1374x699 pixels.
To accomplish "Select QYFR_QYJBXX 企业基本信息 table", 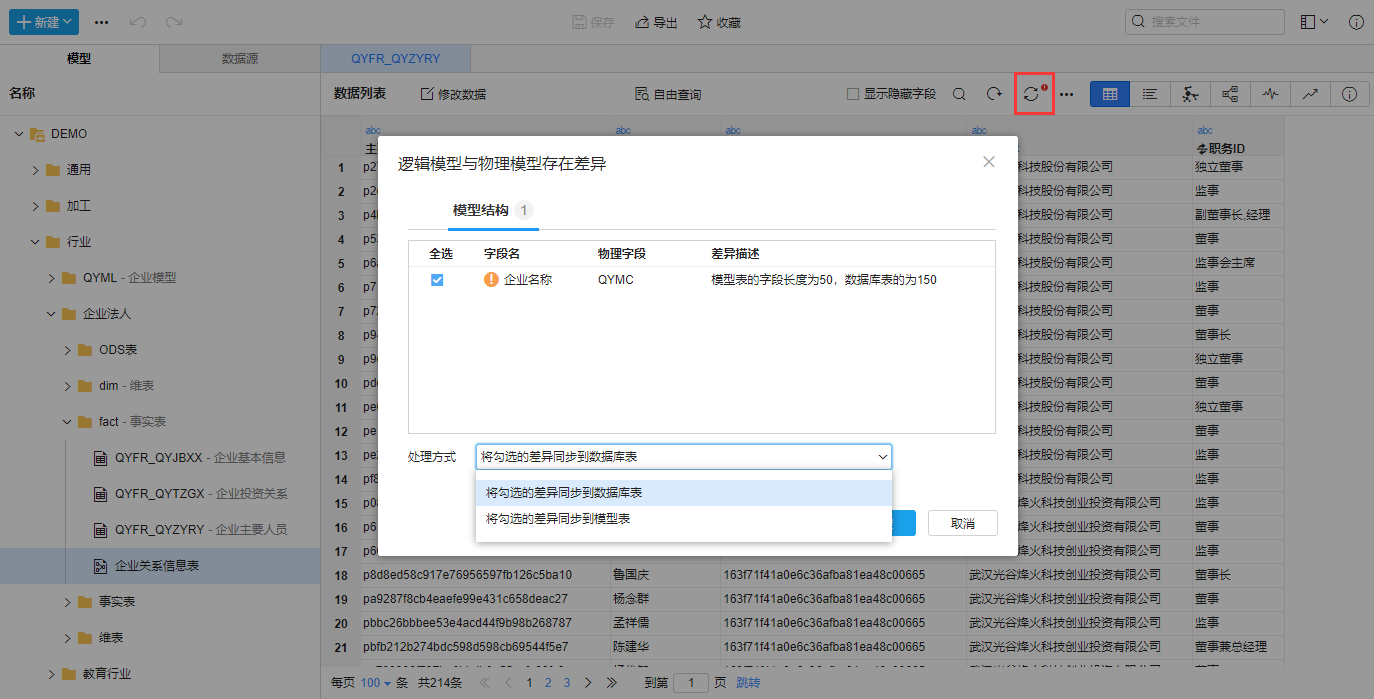I will click(x=200, y=458).
